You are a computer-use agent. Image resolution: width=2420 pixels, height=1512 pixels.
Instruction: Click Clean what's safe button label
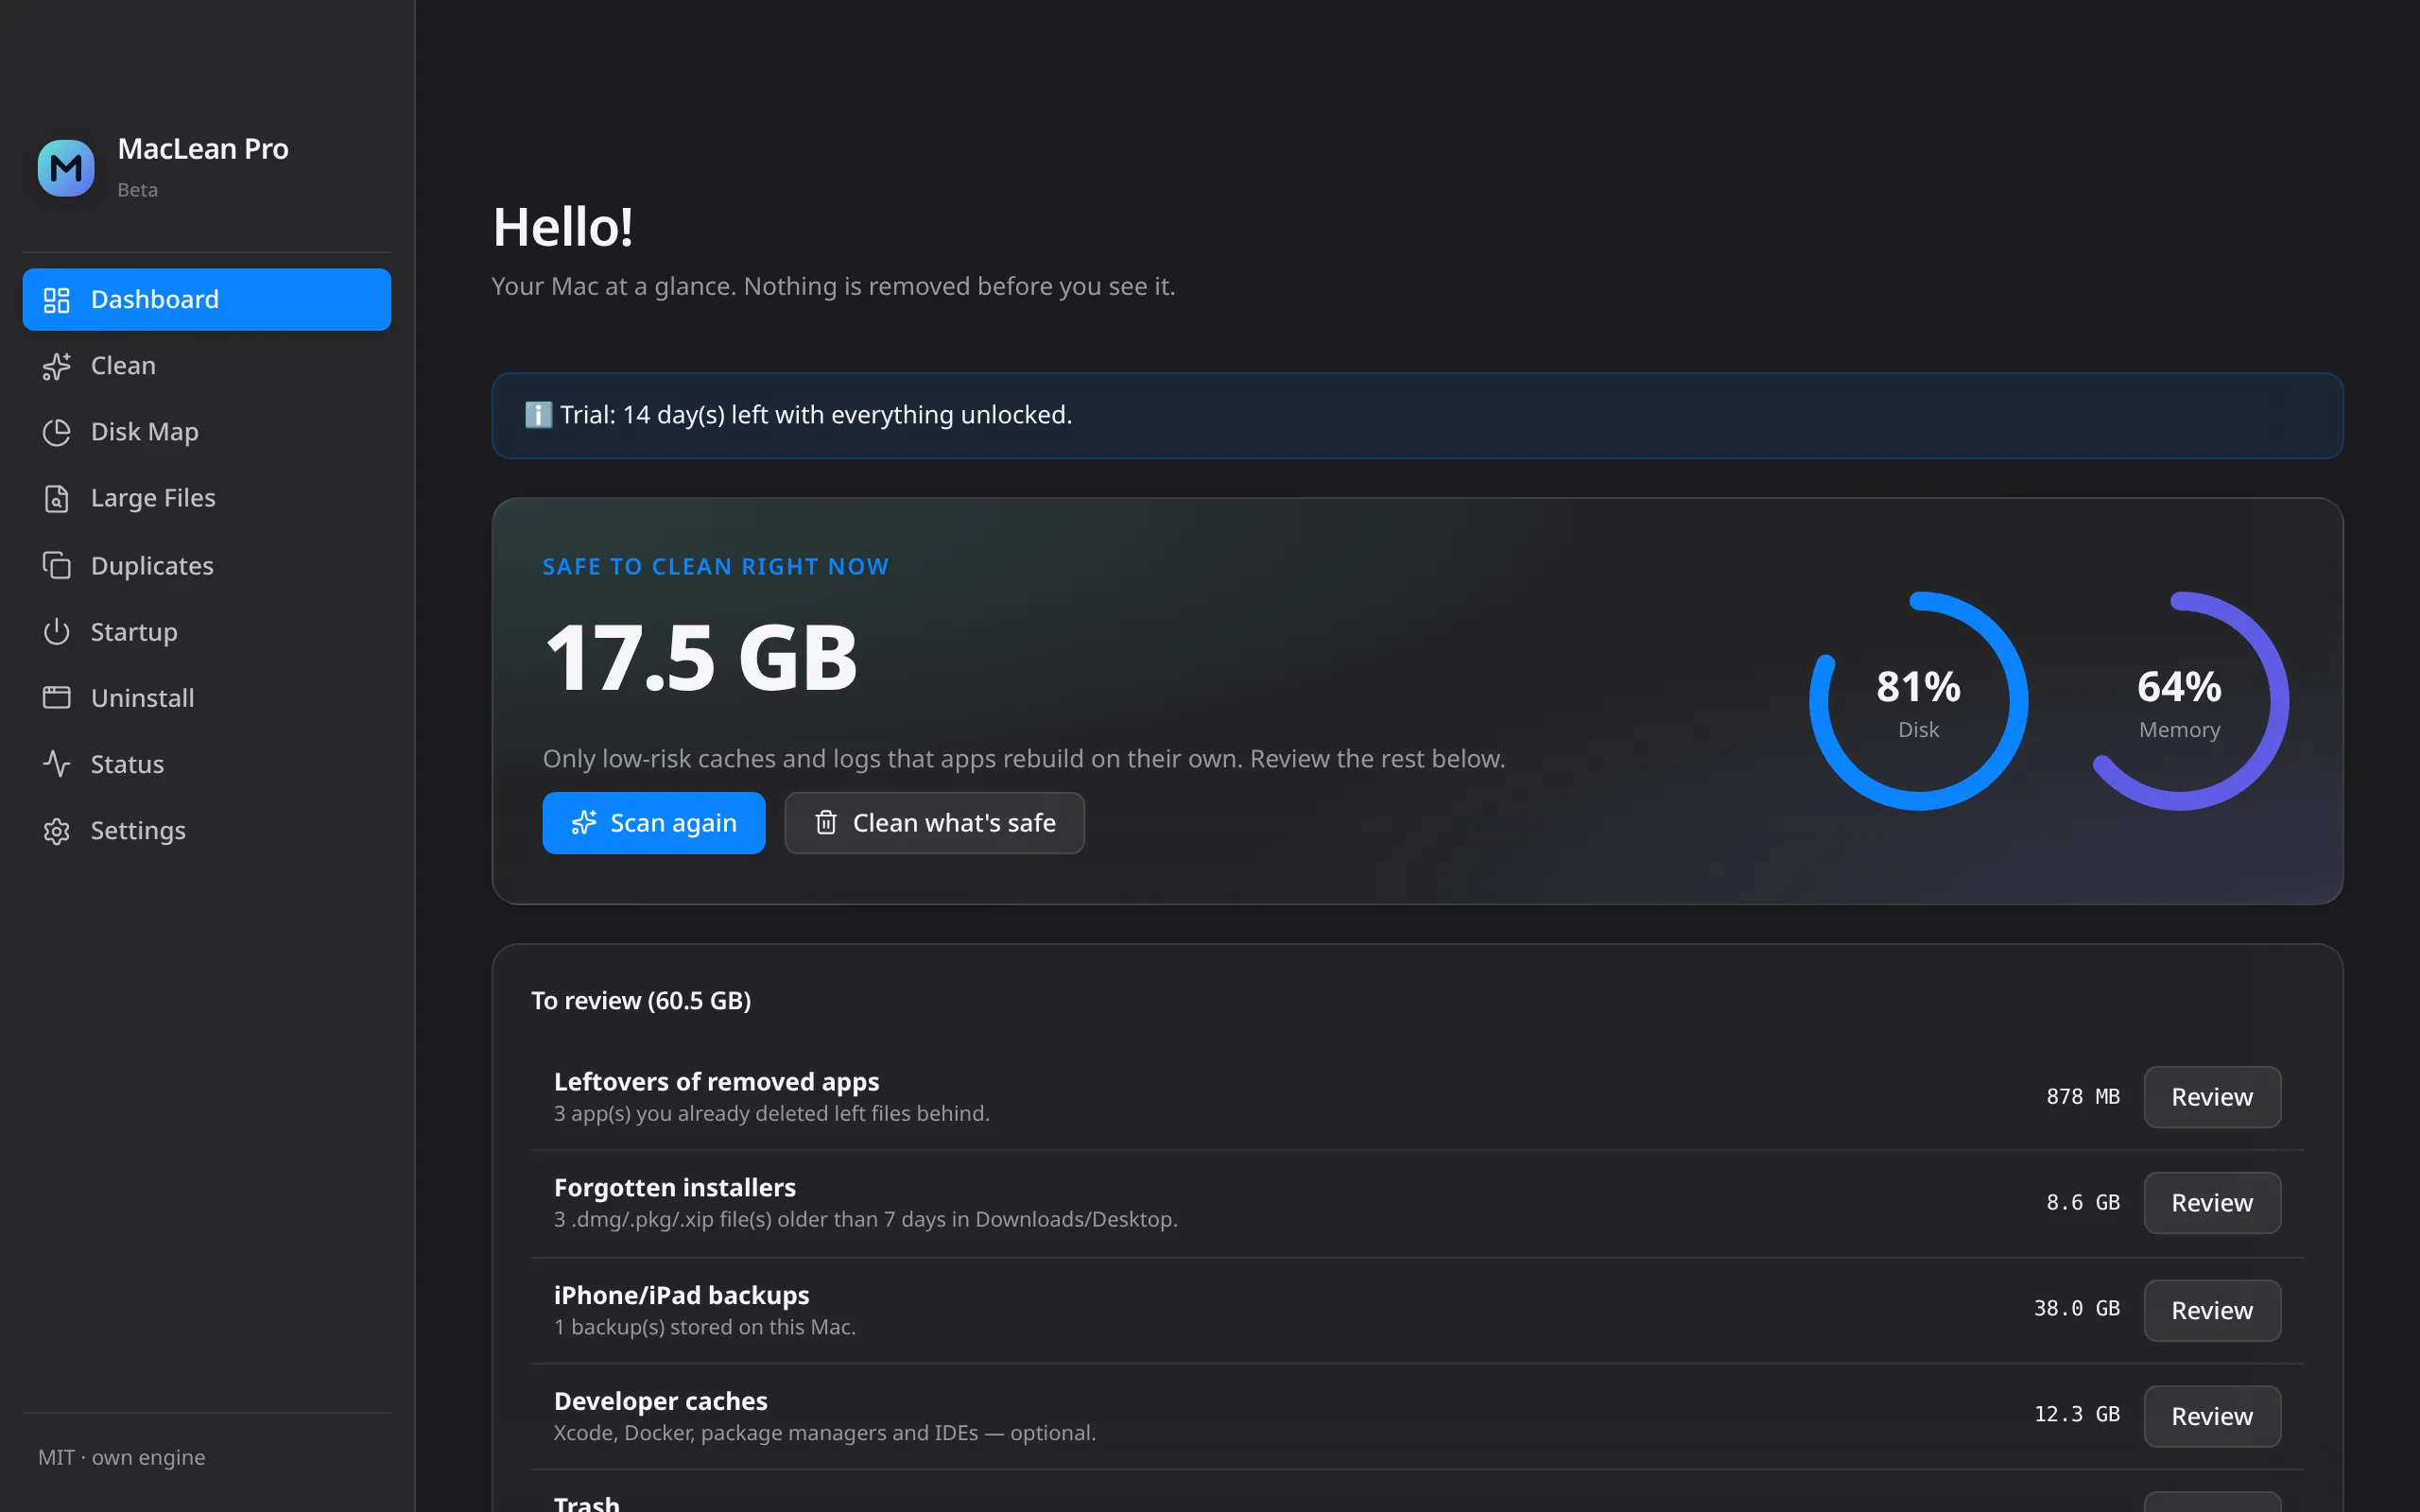(x=954, y=823)
